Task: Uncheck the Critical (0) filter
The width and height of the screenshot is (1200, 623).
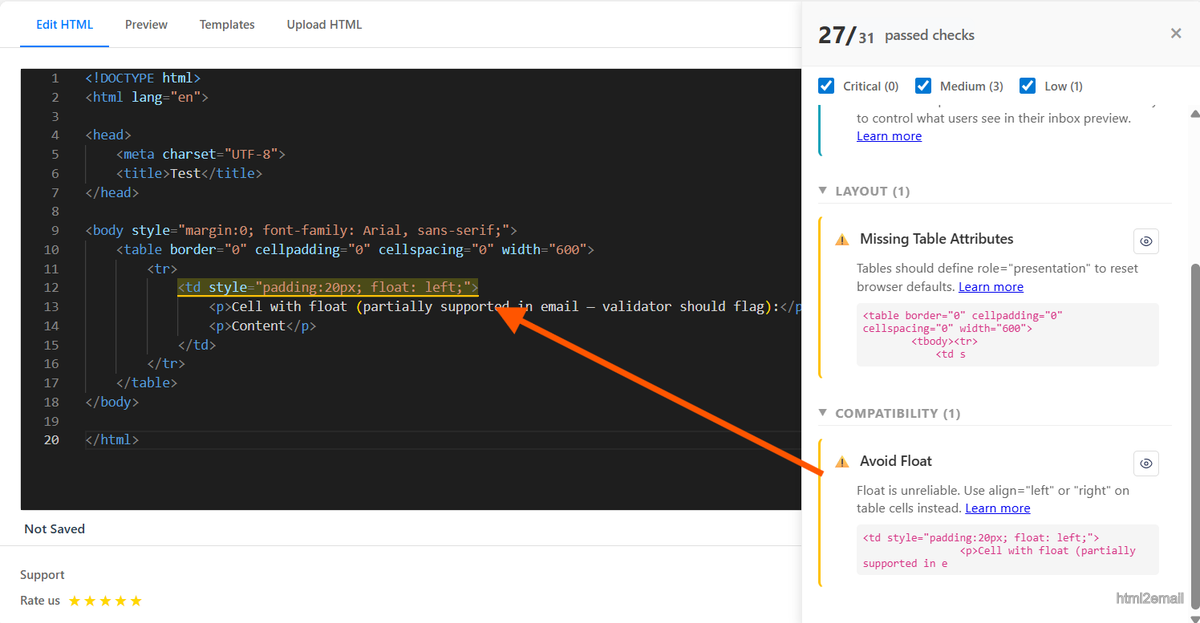Action: 826,85
